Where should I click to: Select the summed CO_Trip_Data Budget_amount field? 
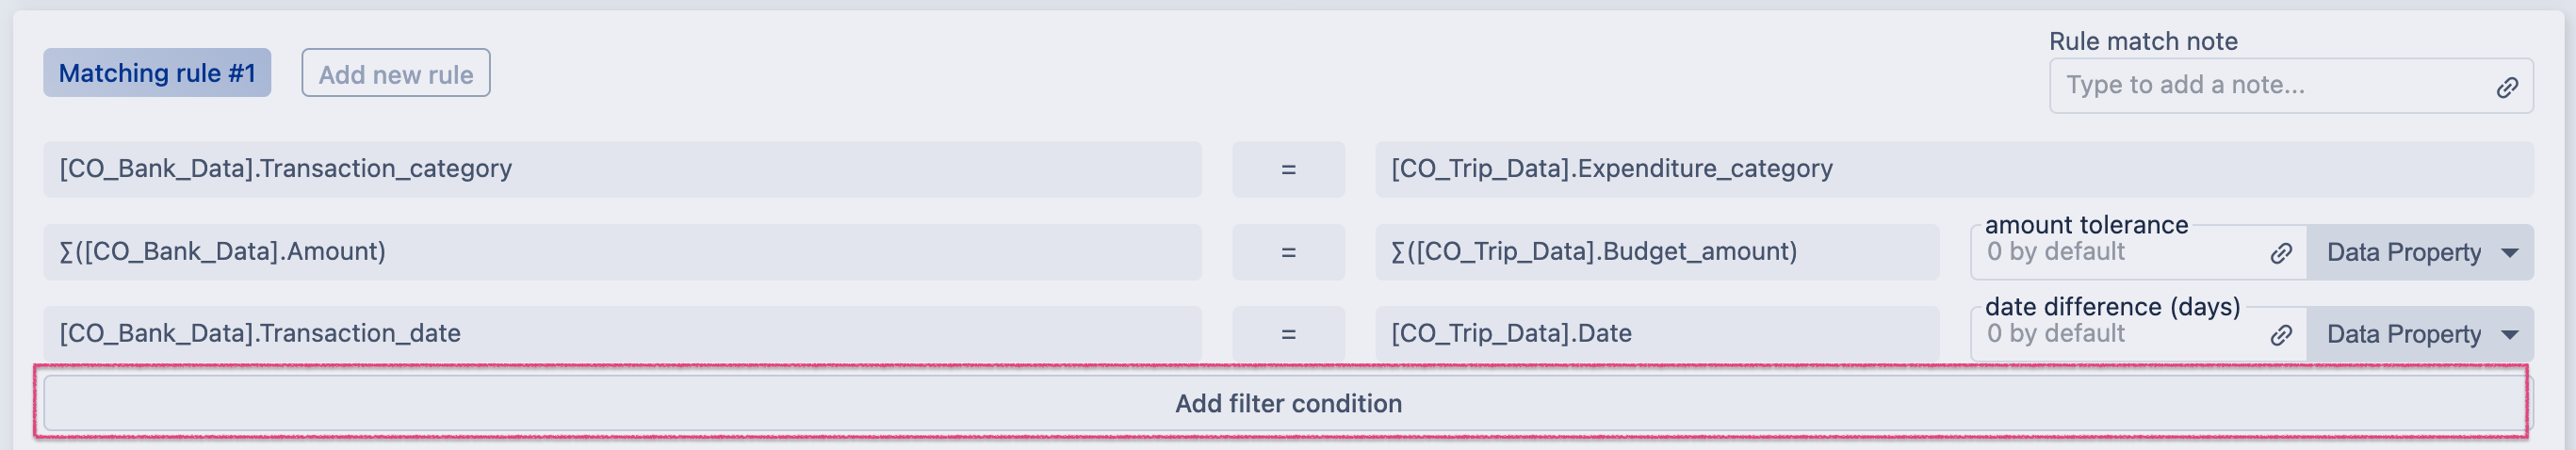point(1656,252)
